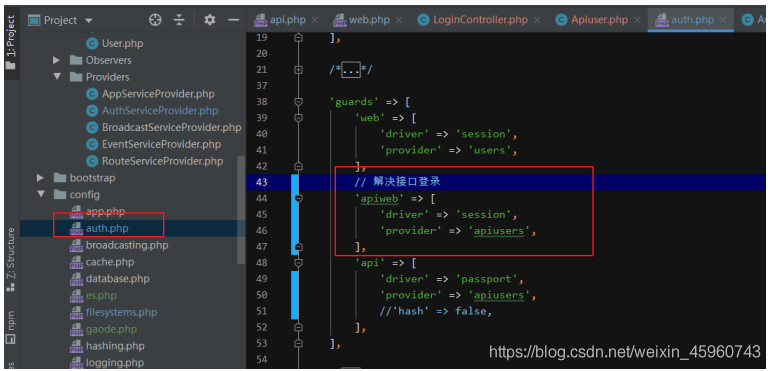Close the auth.php tab
Image resolution: width=771 pixels, height=371 pixels.
[x=723, y=20]
